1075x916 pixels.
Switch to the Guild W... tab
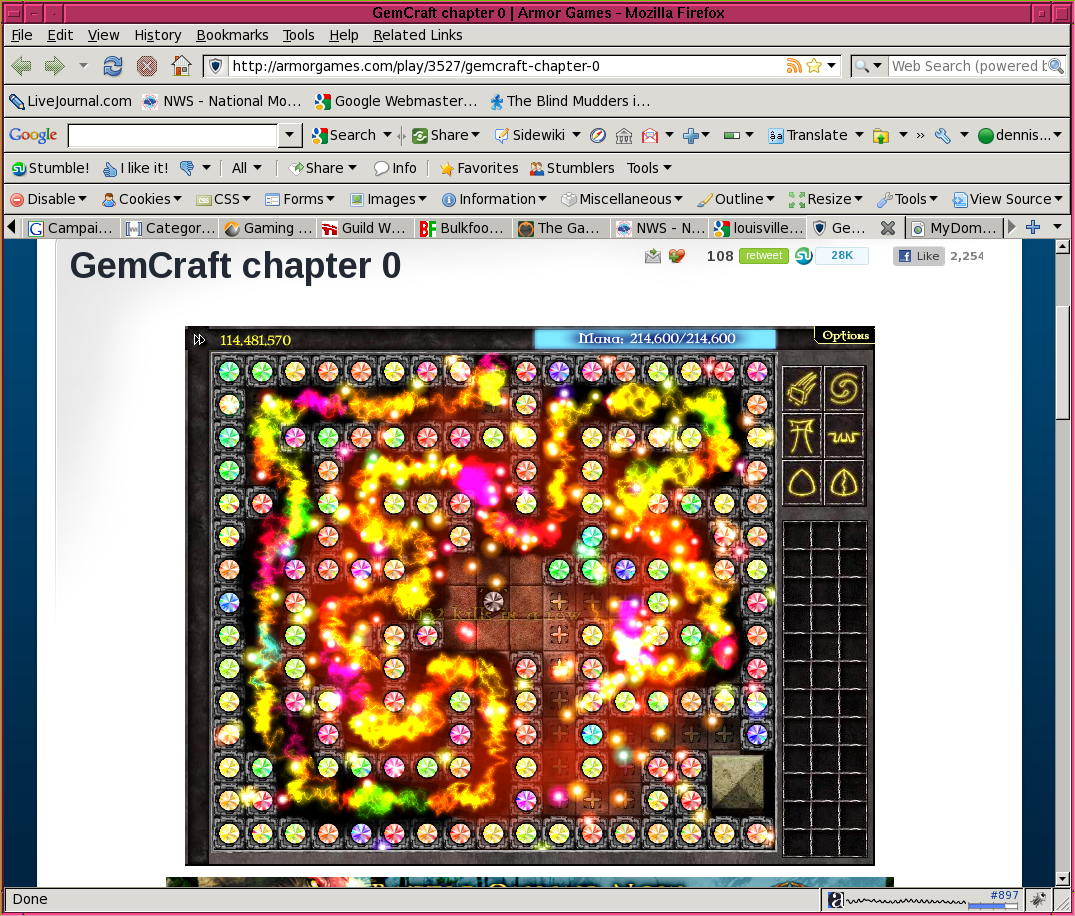[x=363, y=228]
